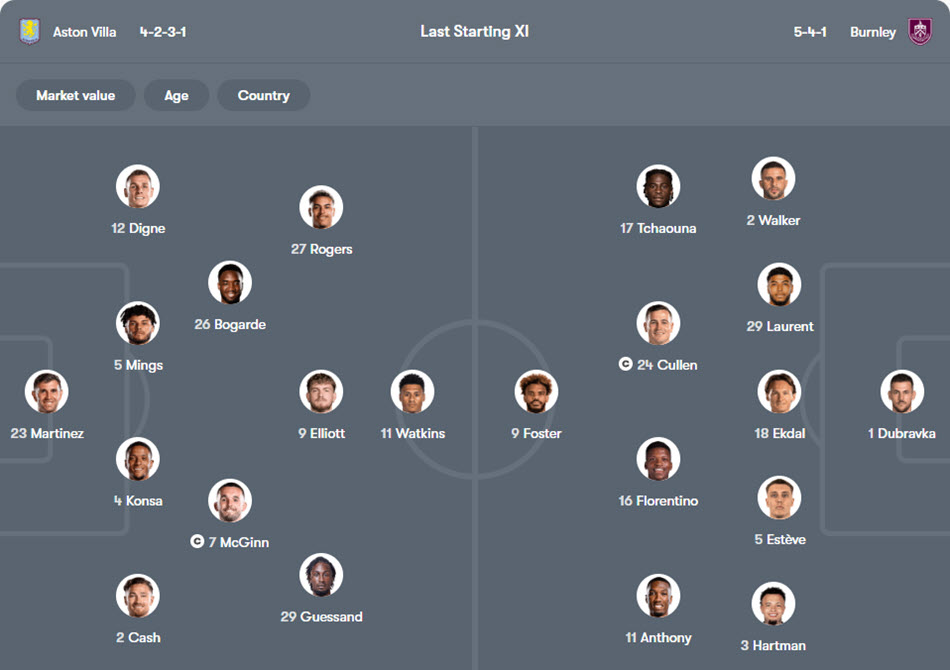Open Hartman's player photo
Screen dimensions: 950x670
click(773, 604)
